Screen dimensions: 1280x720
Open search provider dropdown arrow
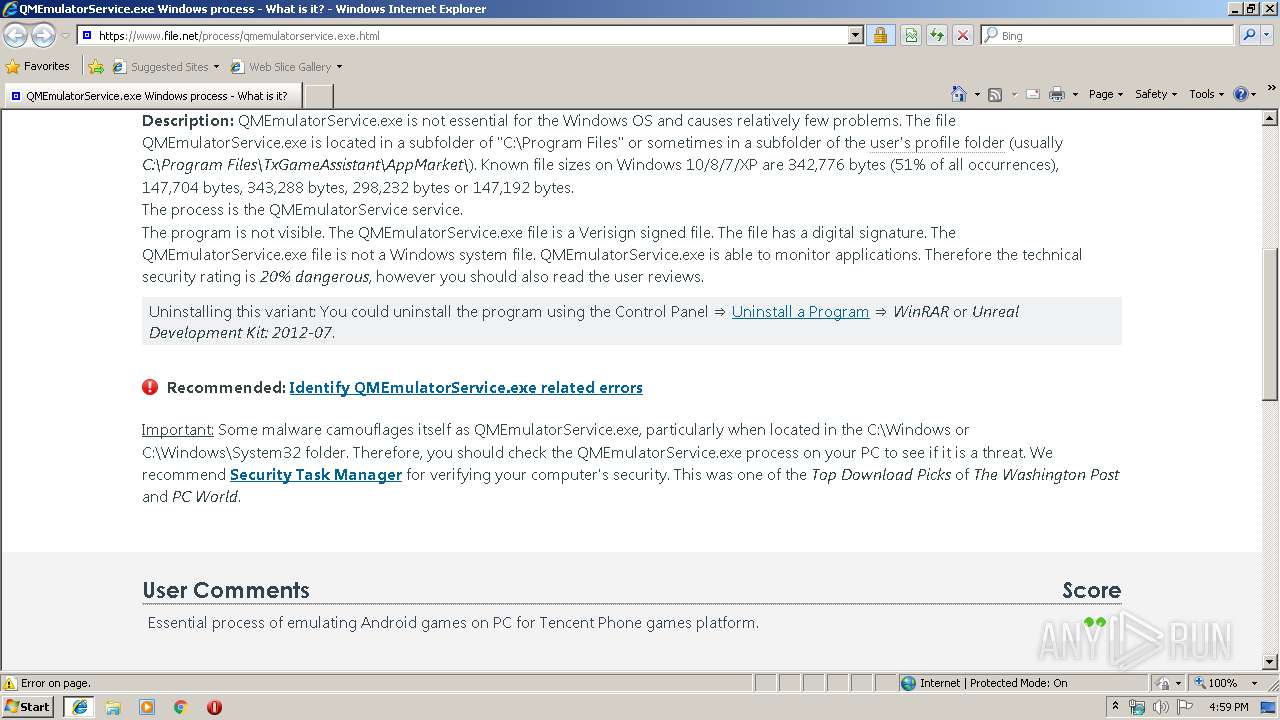click(1268, 35)
